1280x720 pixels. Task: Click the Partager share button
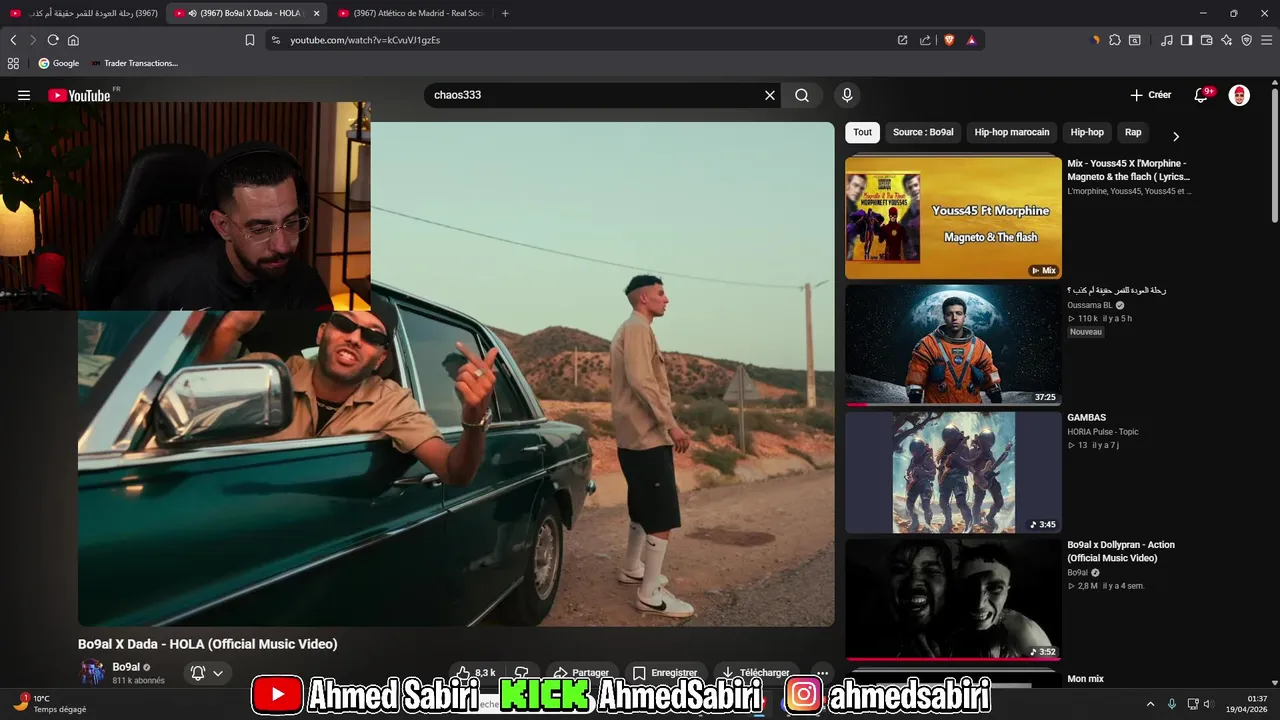pos(580,673)
